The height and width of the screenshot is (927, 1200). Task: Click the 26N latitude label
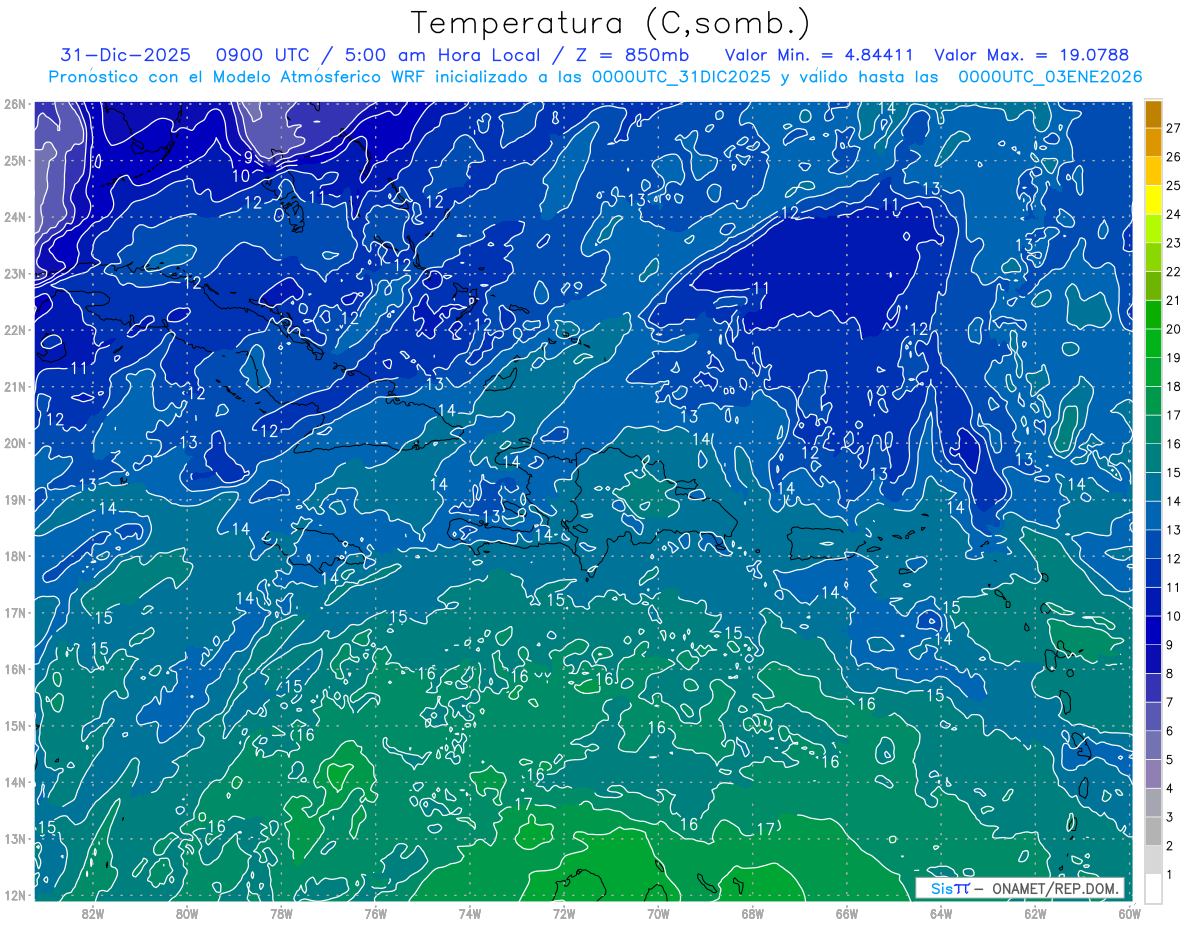tap(15, 104)
